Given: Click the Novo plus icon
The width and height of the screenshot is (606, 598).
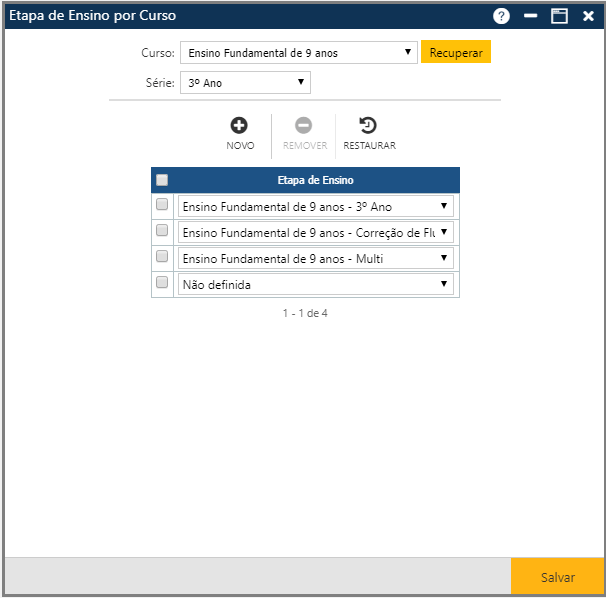Looking at the screenshot, I should (x=239, y=126).
